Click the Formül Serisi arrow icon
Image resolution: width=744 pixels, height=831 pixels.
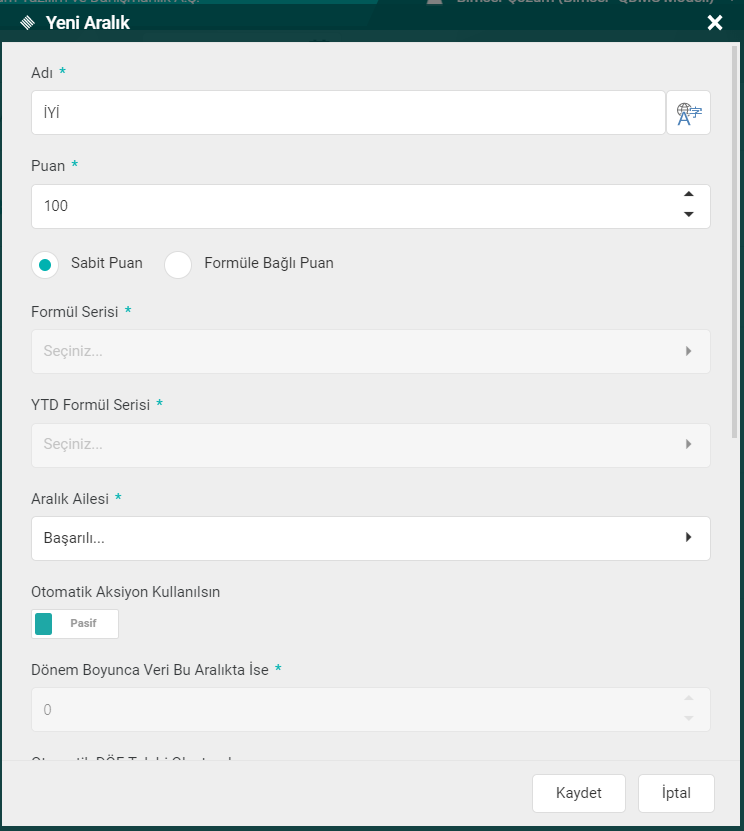click(688, 352)
